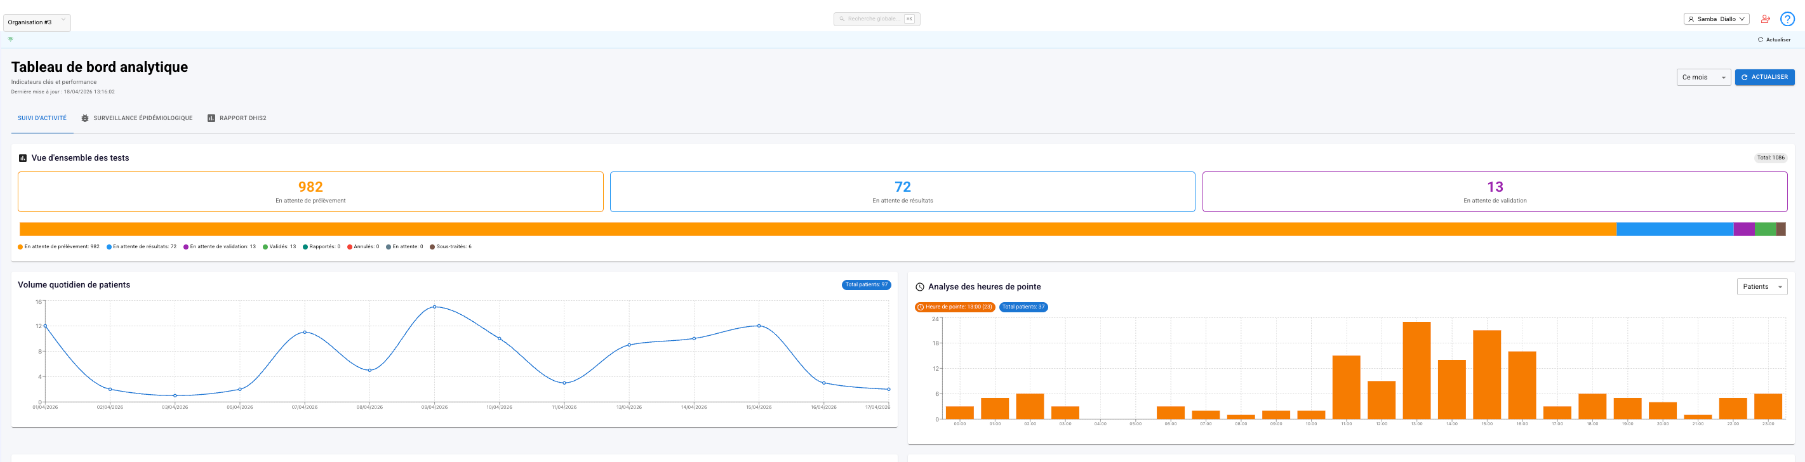Click the purple segment of the status bar

pos(1744,229)
